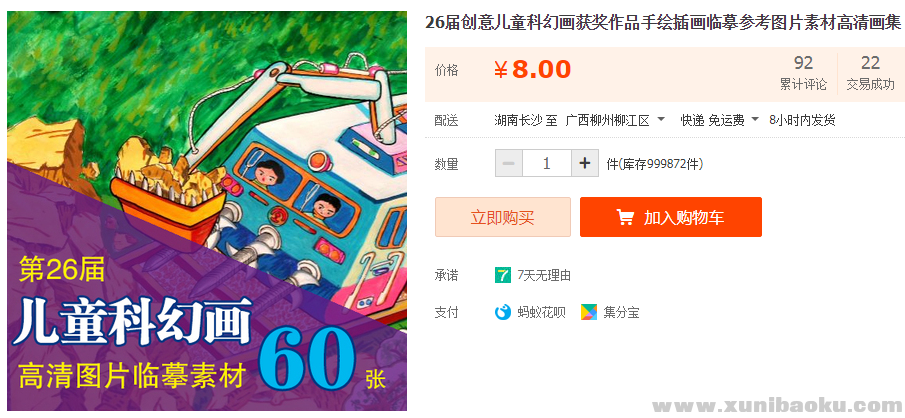Screen dimensions: 905x418
Task: Click the green 7-day return icon
Action: [x=503, y=275]
